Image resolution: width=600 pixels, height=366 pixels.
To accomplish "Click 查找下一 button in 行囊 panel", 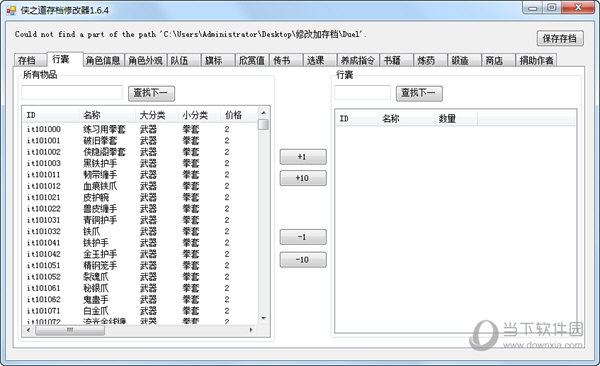I will [419, 93].
